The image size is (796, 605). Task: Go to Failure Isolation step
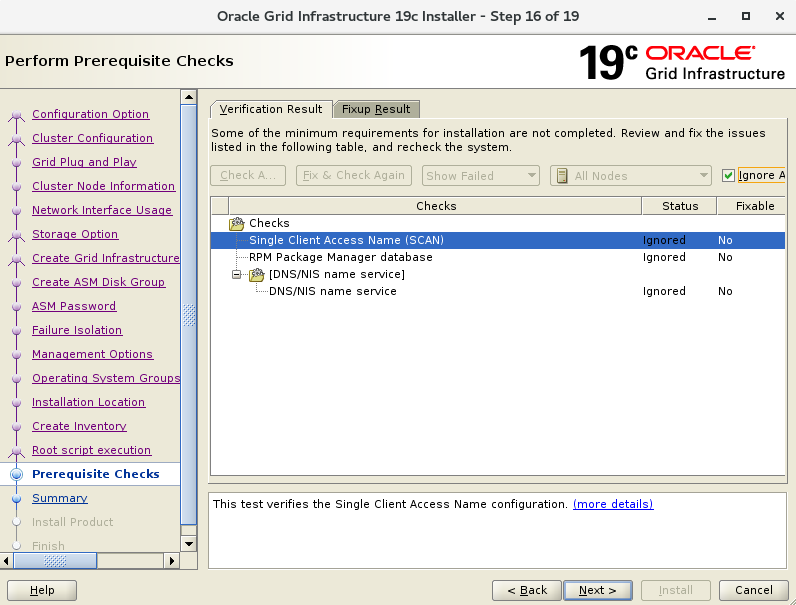(x=77, y=330)
